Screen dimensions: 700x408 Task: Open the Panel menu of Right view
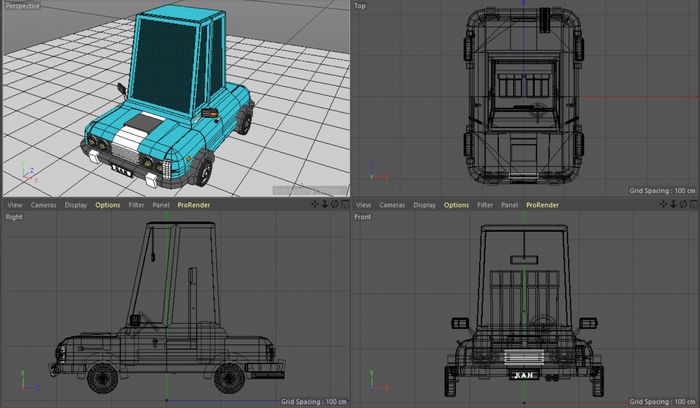pos(160,205)
